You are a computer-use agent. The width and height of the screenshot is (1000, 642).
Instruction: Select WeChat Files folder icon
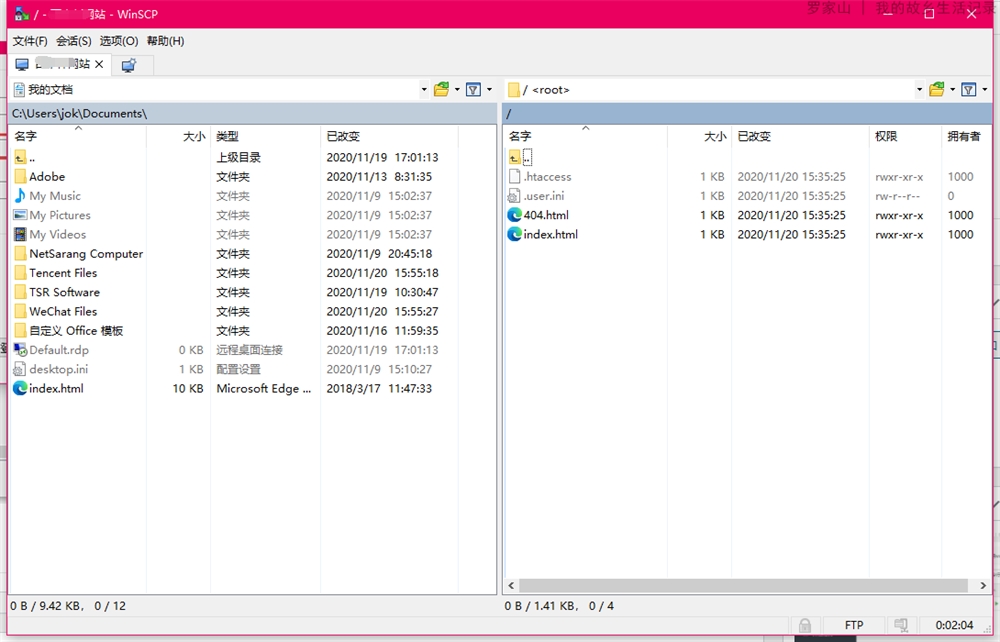click(20, 311)
